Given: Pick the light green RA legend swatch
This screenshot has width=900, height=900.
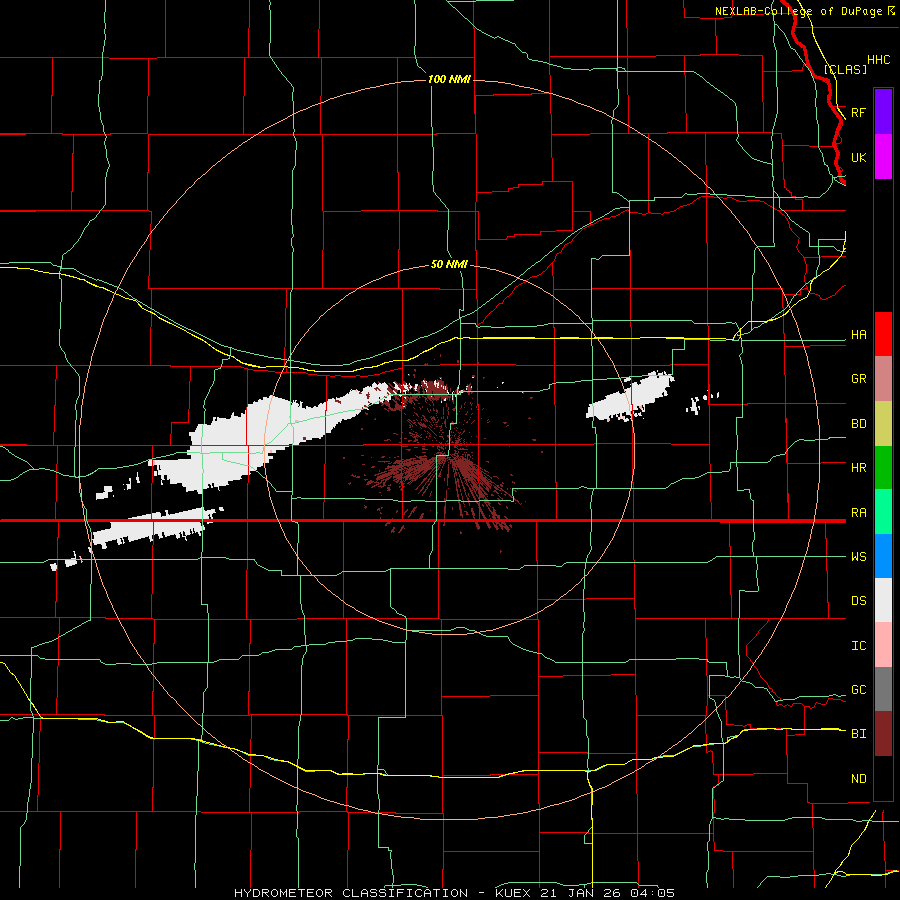Looking at the screenshot, I should pyautogui.click(x=883, y=512).
